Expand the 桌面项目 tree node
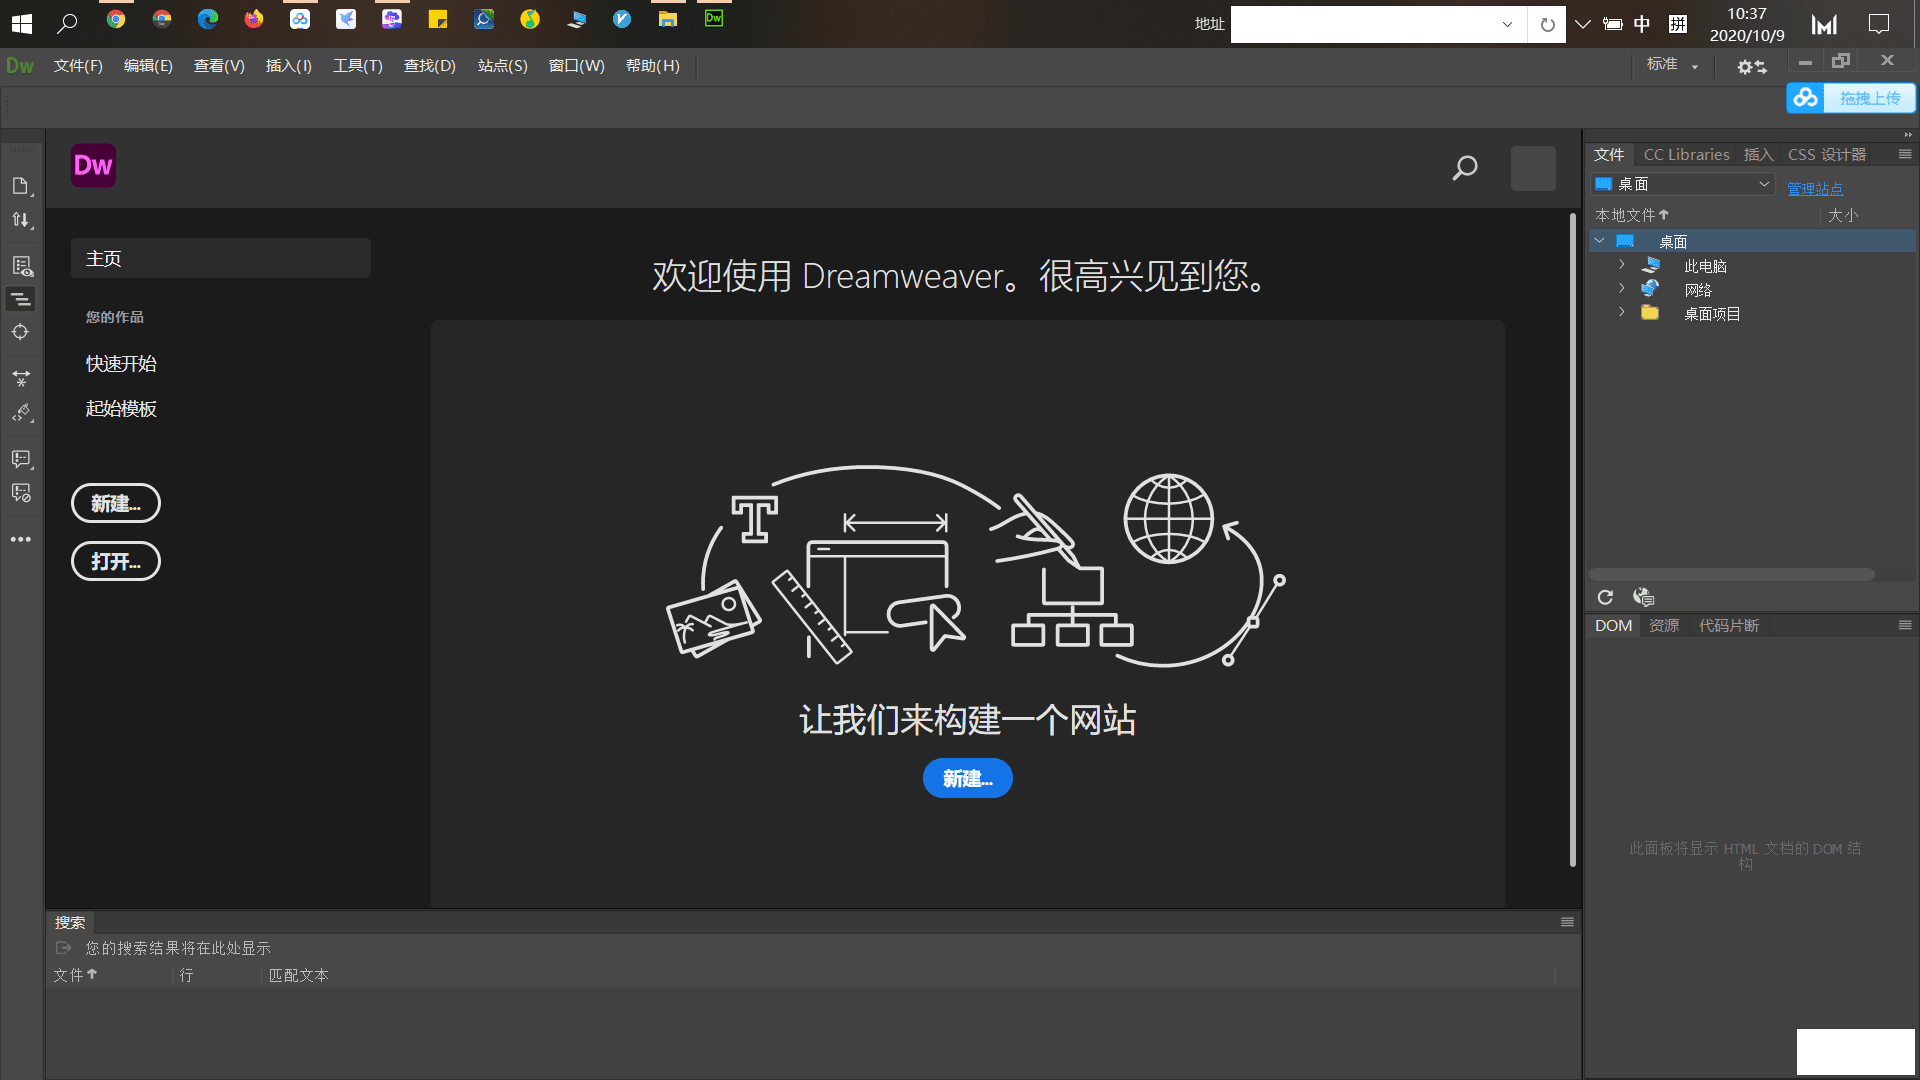 (1622, 313)
